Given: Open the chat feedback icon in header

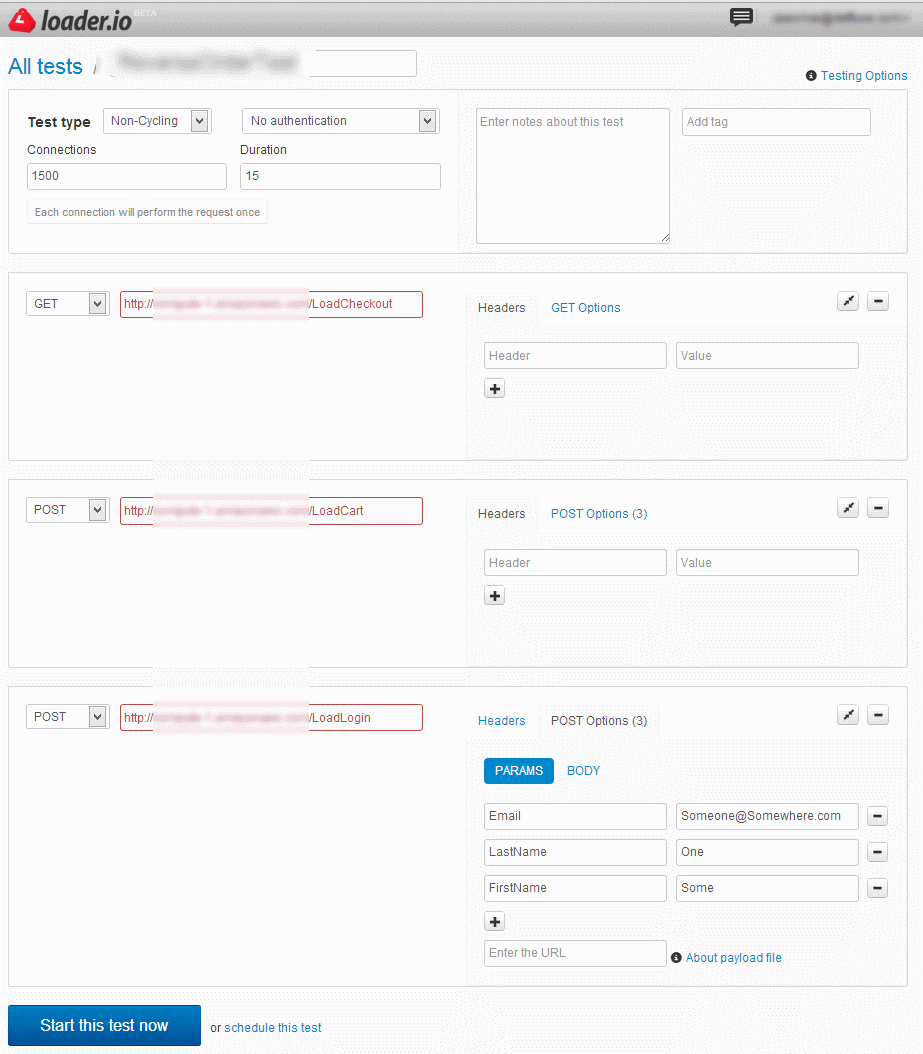Looking at the screenshot, I should click(x=741, y=17).
